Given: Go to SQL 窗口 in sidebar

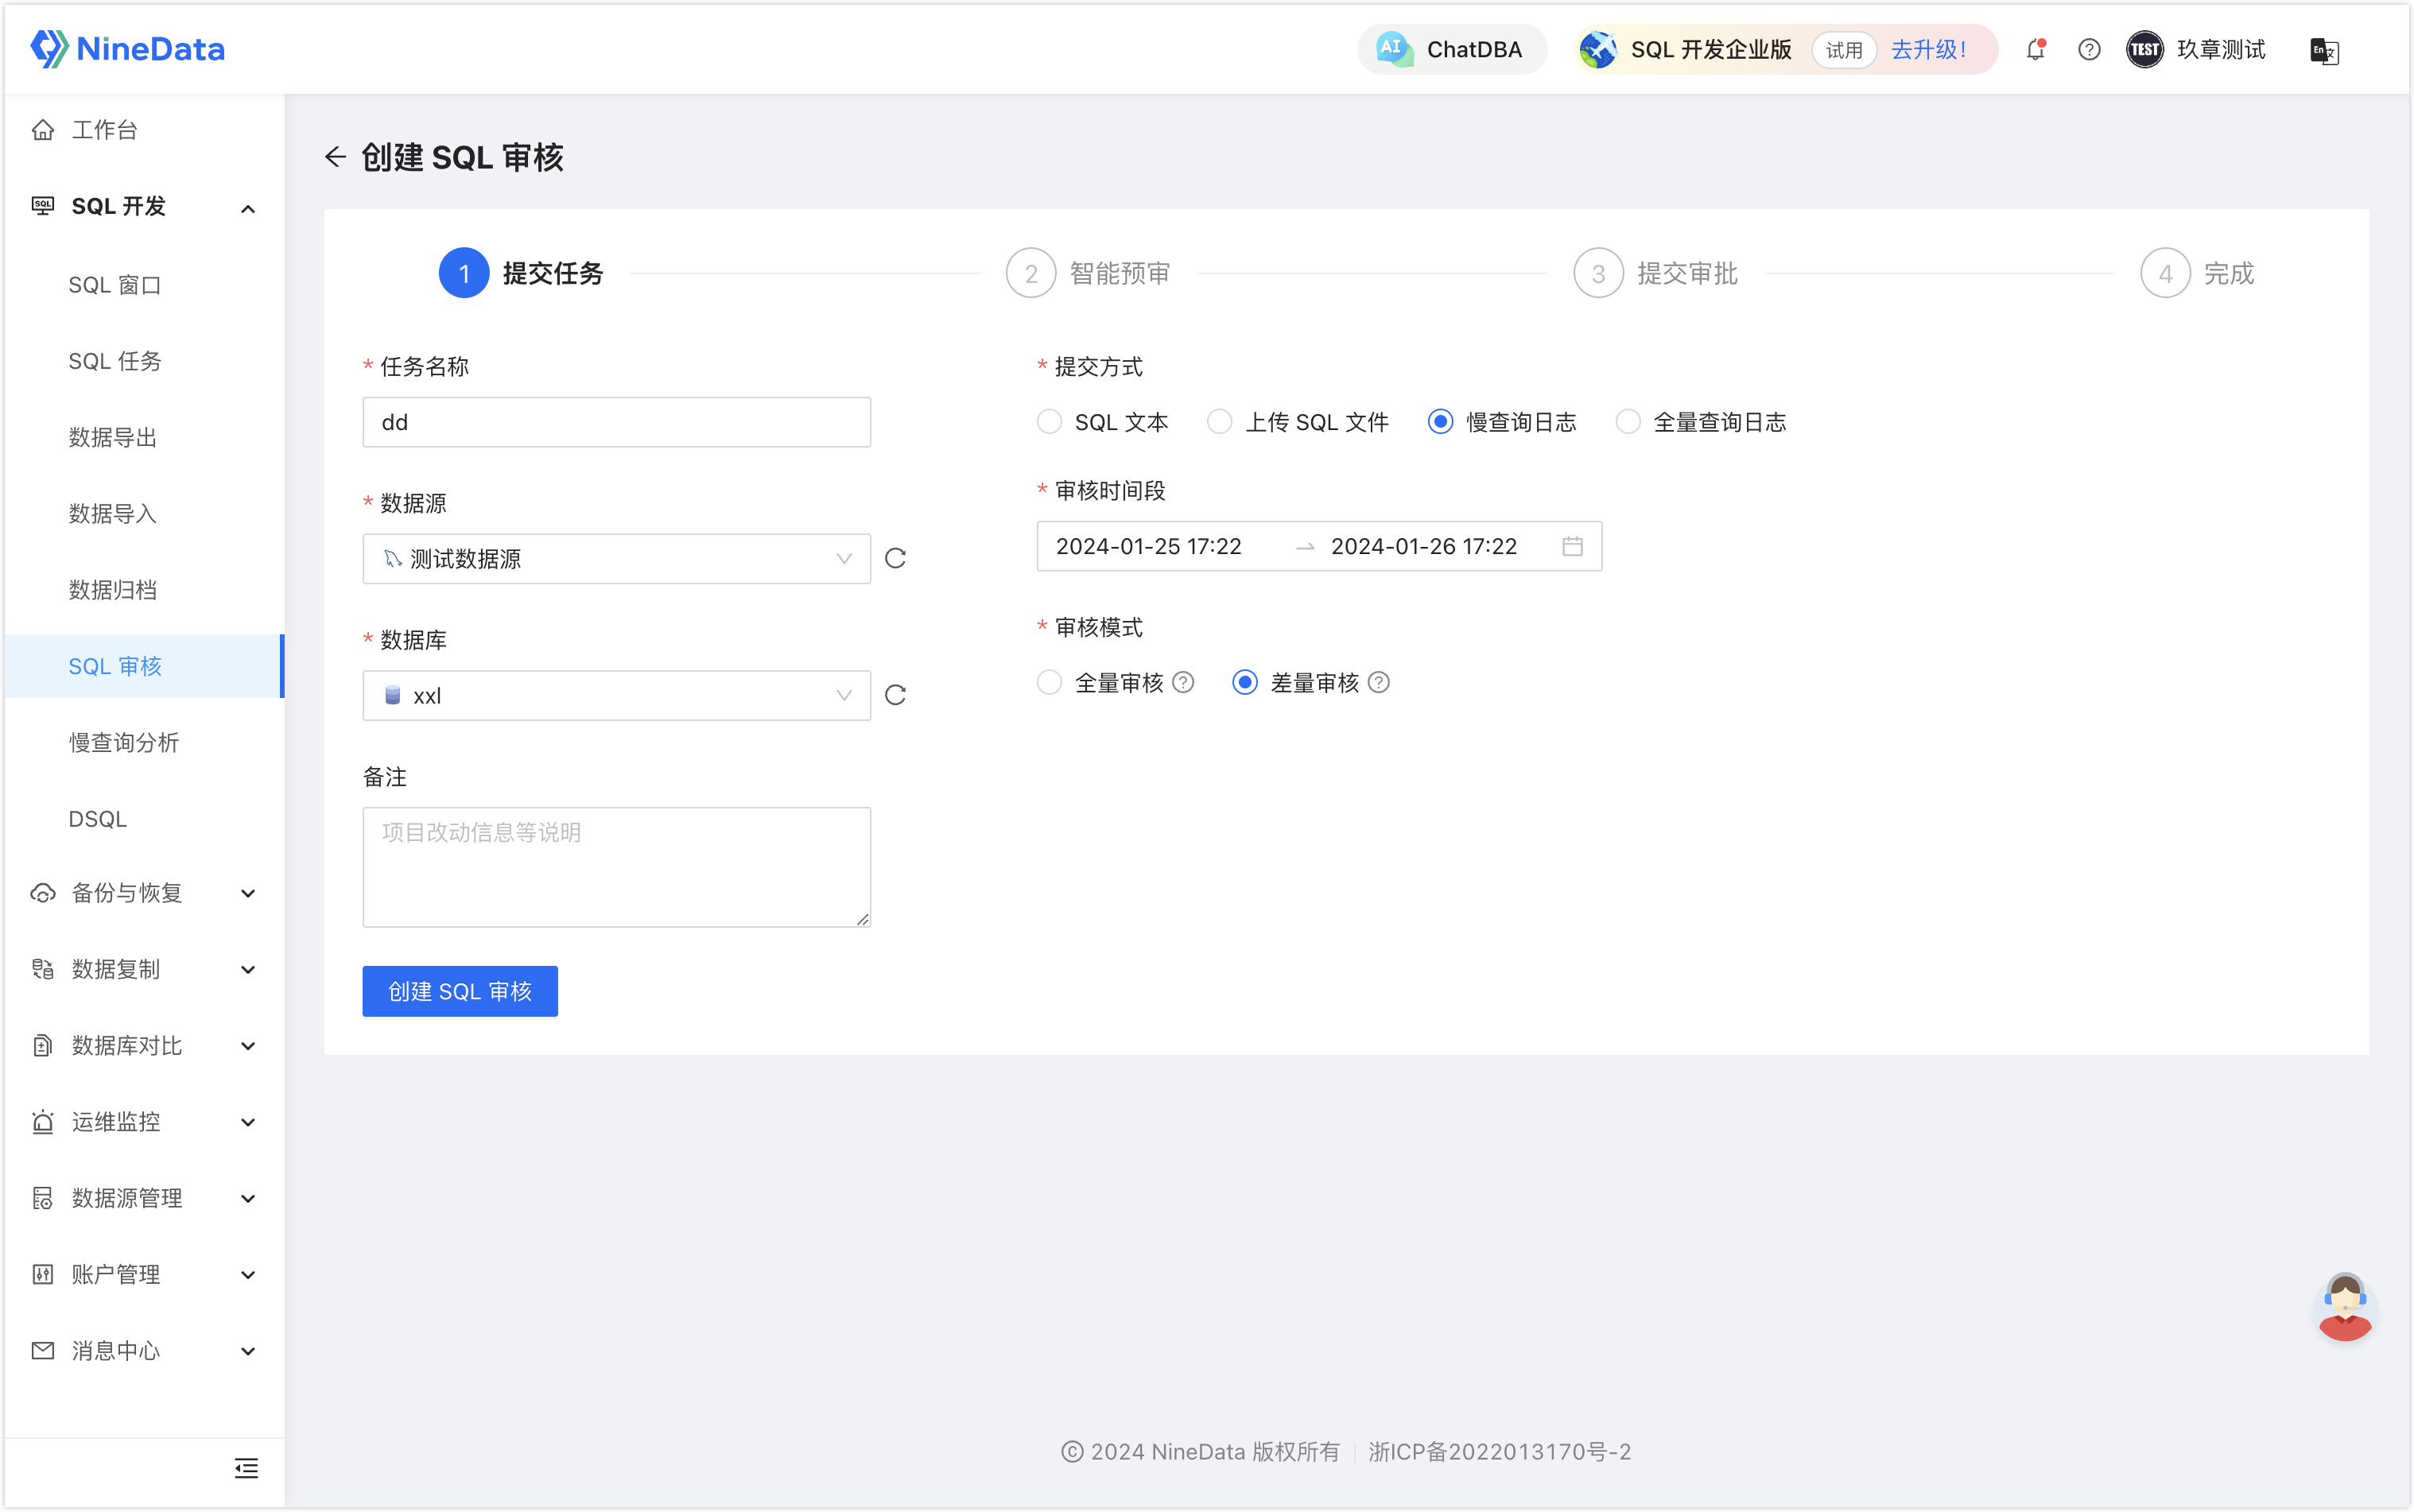Looking at the screenshot, I should tap(115, 285).
